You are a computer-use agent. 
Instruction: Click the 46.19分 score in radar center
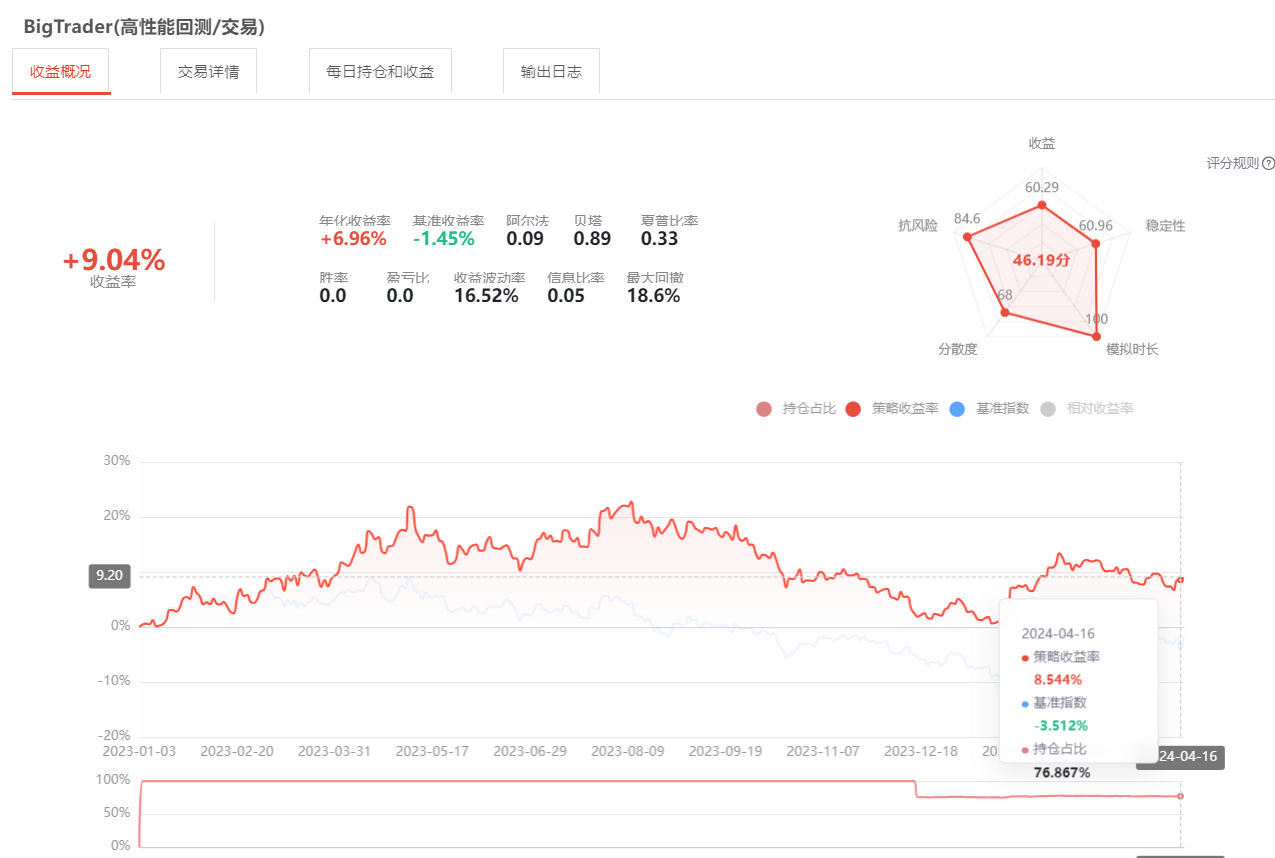click(x=1041, y=260)
